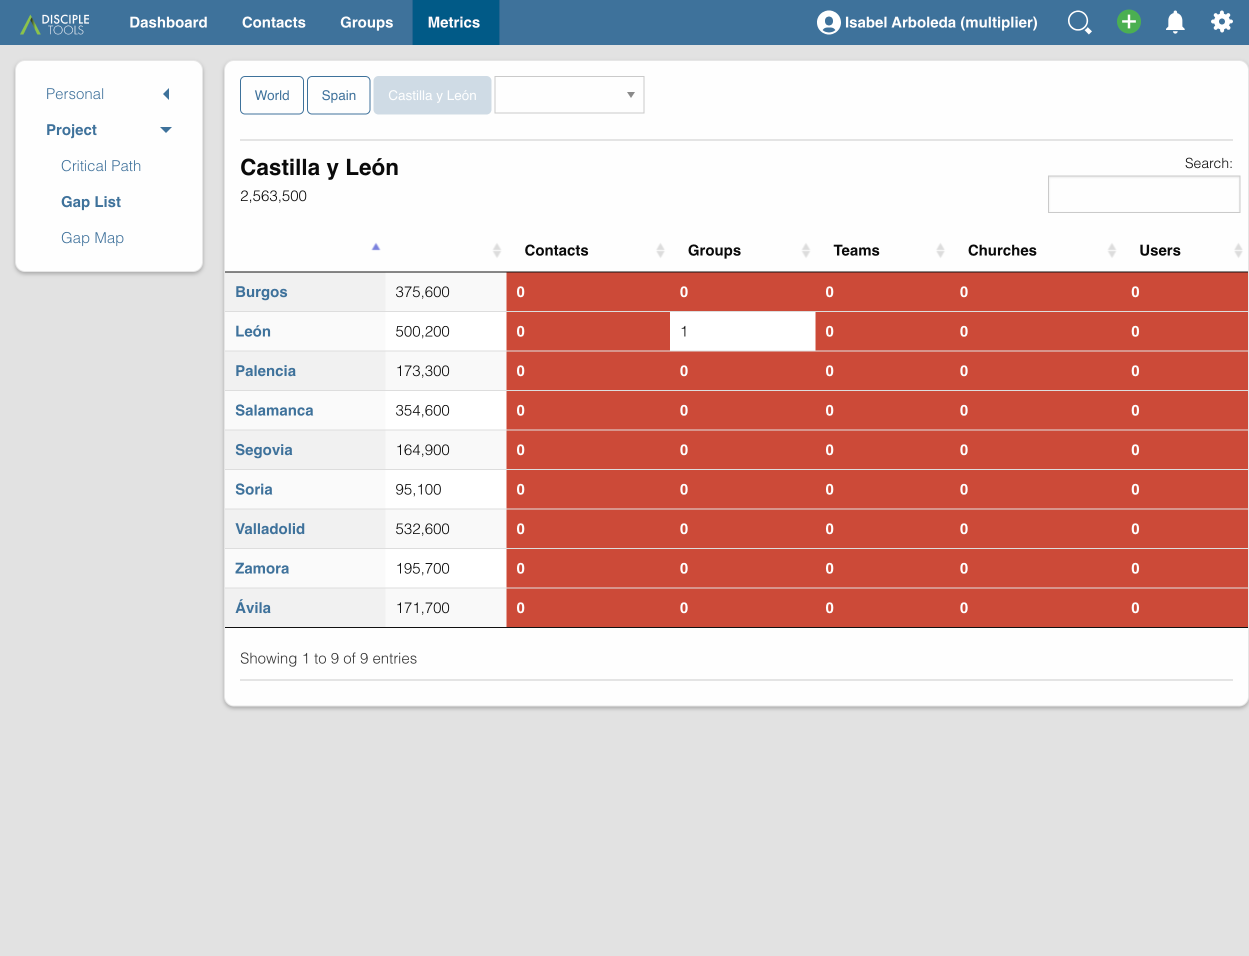Click Soria population 95,100
The width and height of the screenshot is (1249, 956).
pos(446,489)
